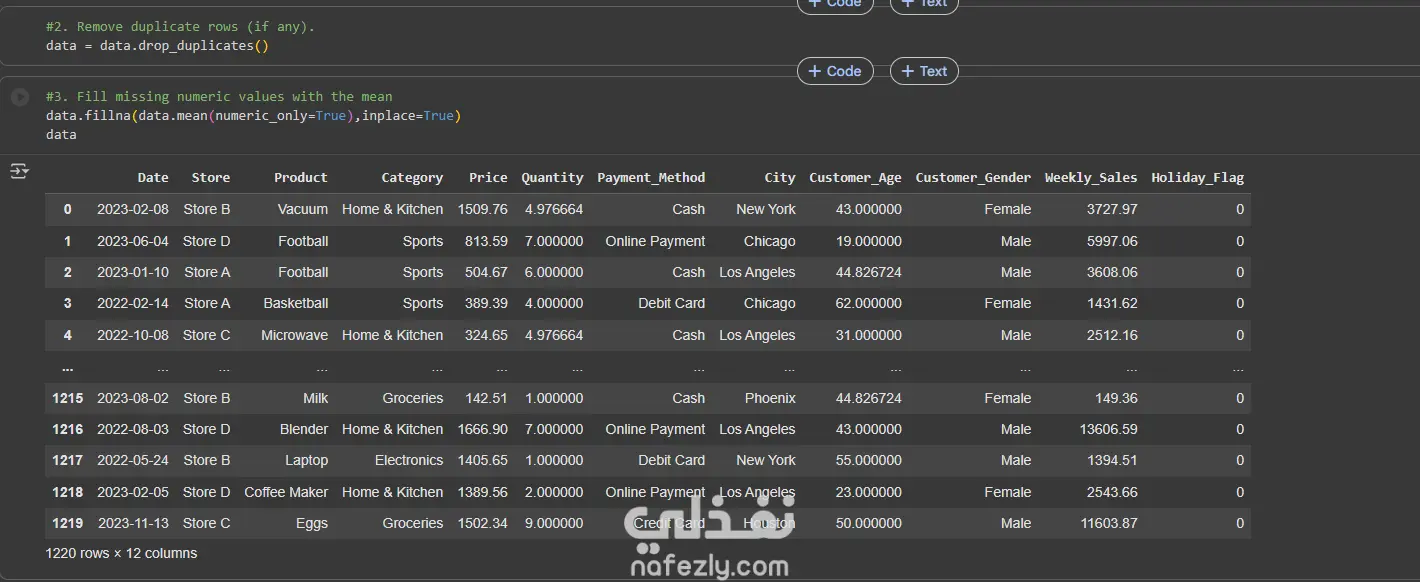This screenshot has height=582, width=1420.
Task: Click the Weekly_Sales column header
Action: [x=1091, y=178]
